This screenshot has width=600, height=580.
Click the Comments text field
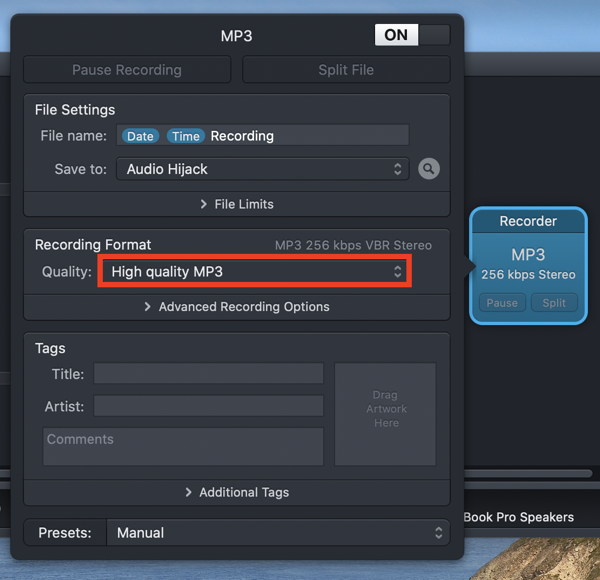(x=183, y=446)
